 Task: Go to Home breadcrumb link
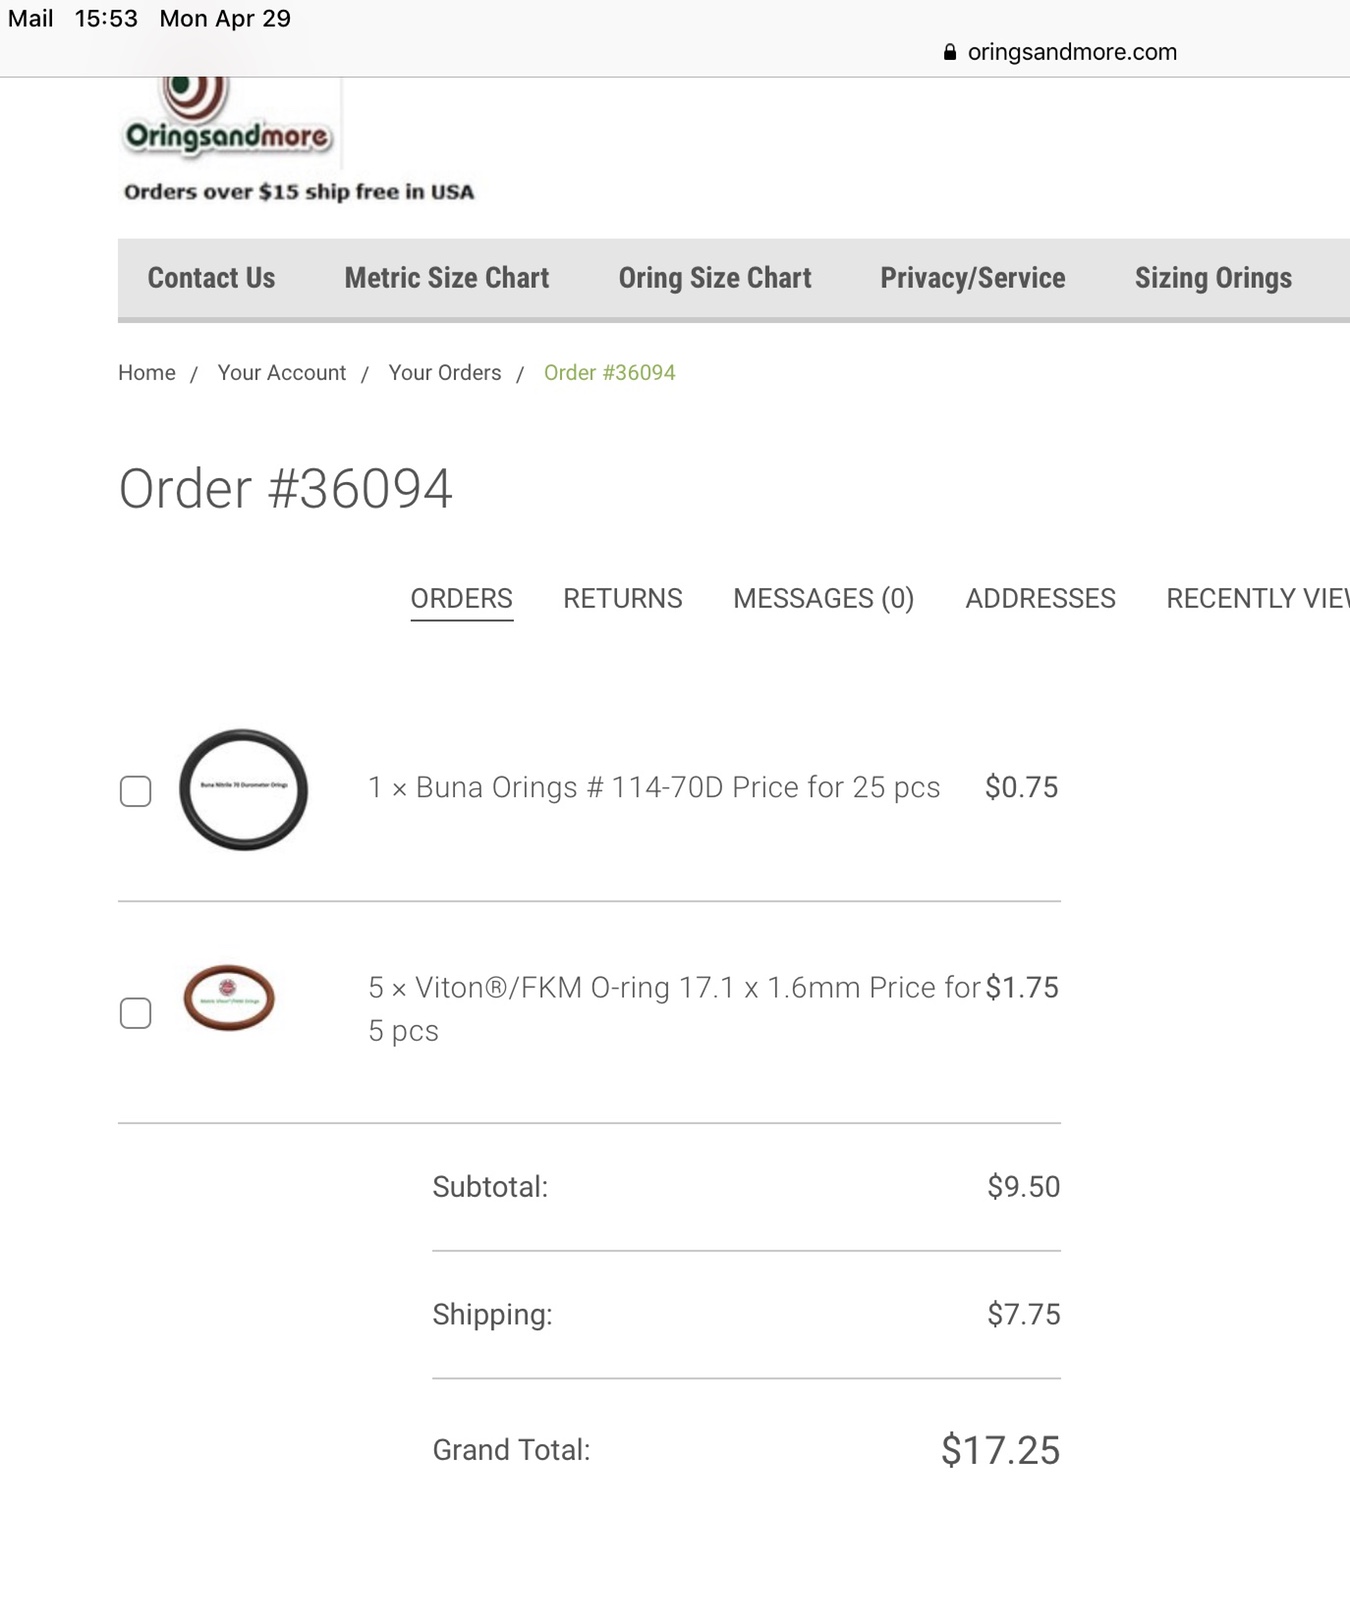(x=147, y=373)
